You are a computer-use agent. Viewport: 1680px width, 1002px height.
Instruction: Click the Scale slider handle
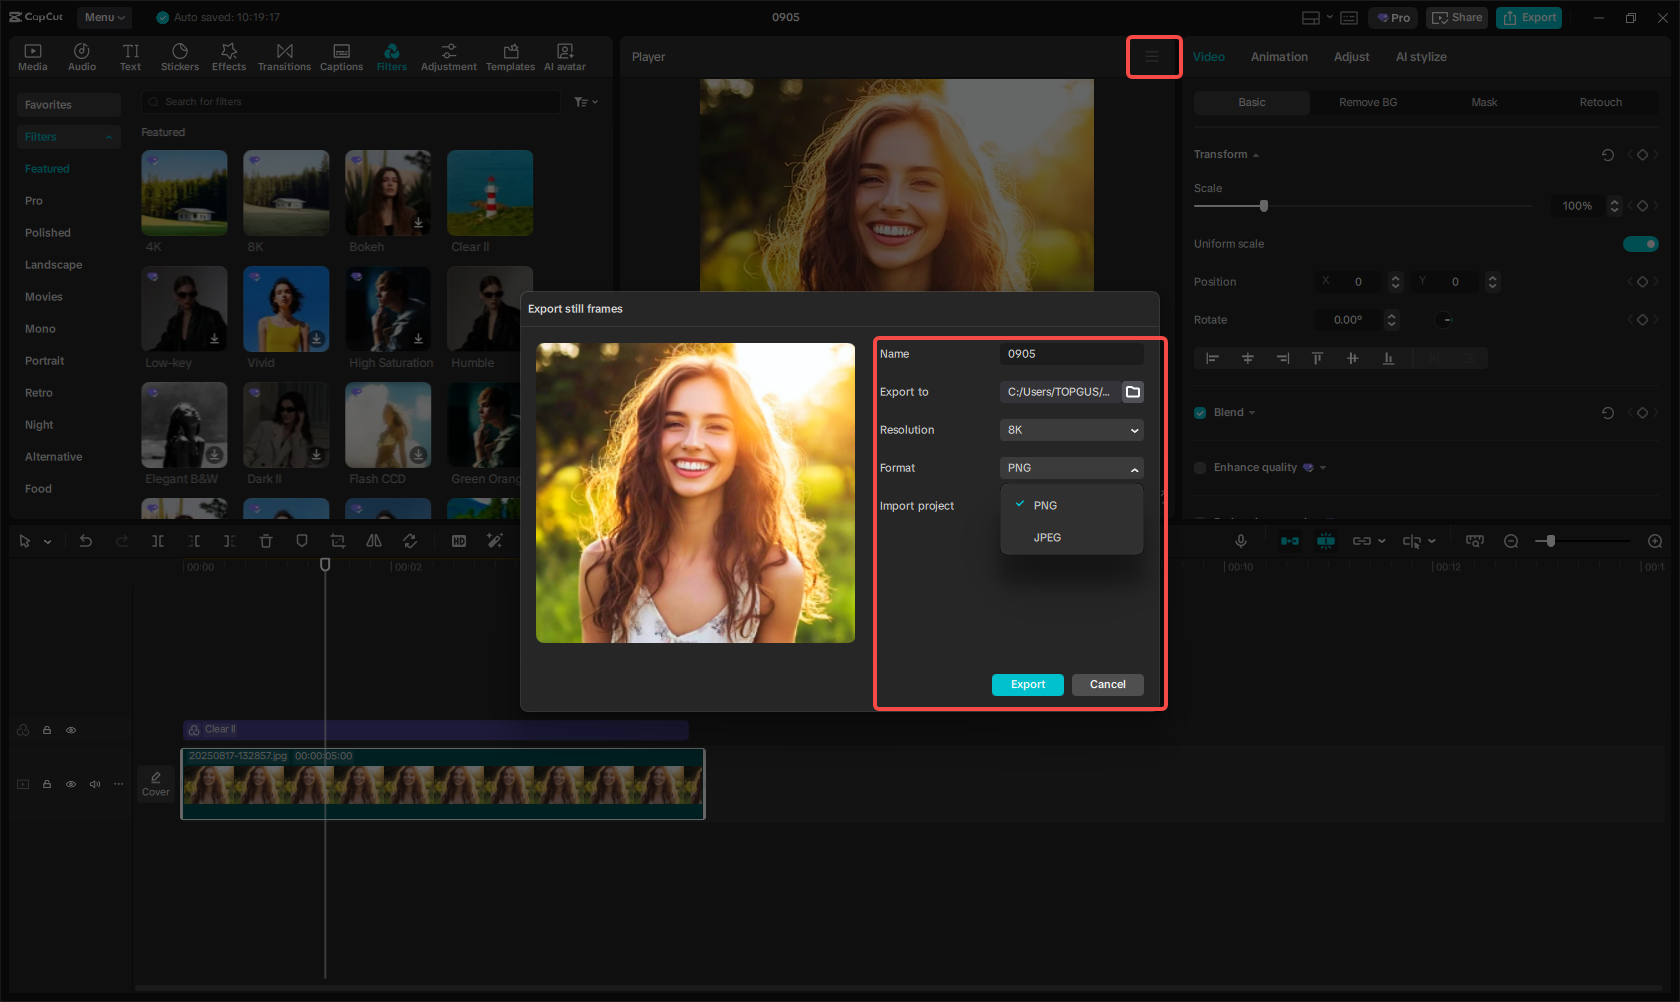point(1263,205)
